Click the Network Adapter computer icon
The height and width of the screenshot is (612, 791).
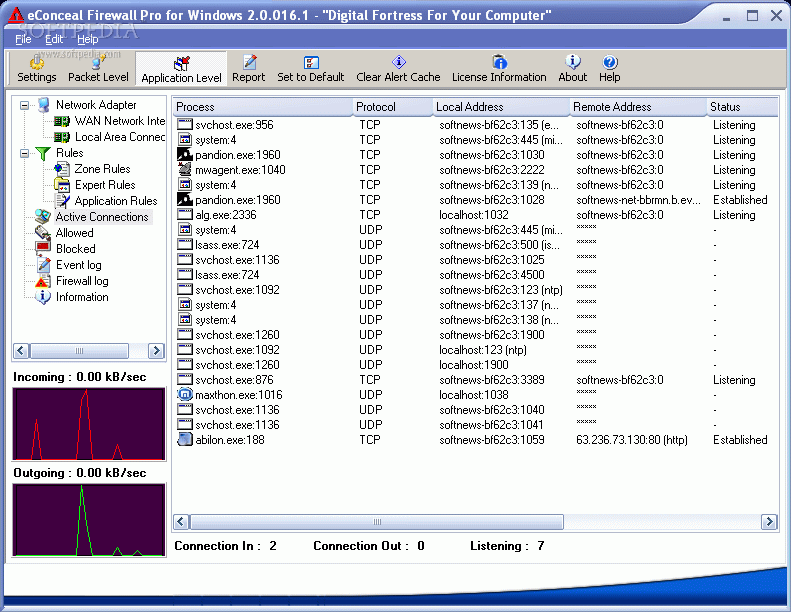(44, 105)
